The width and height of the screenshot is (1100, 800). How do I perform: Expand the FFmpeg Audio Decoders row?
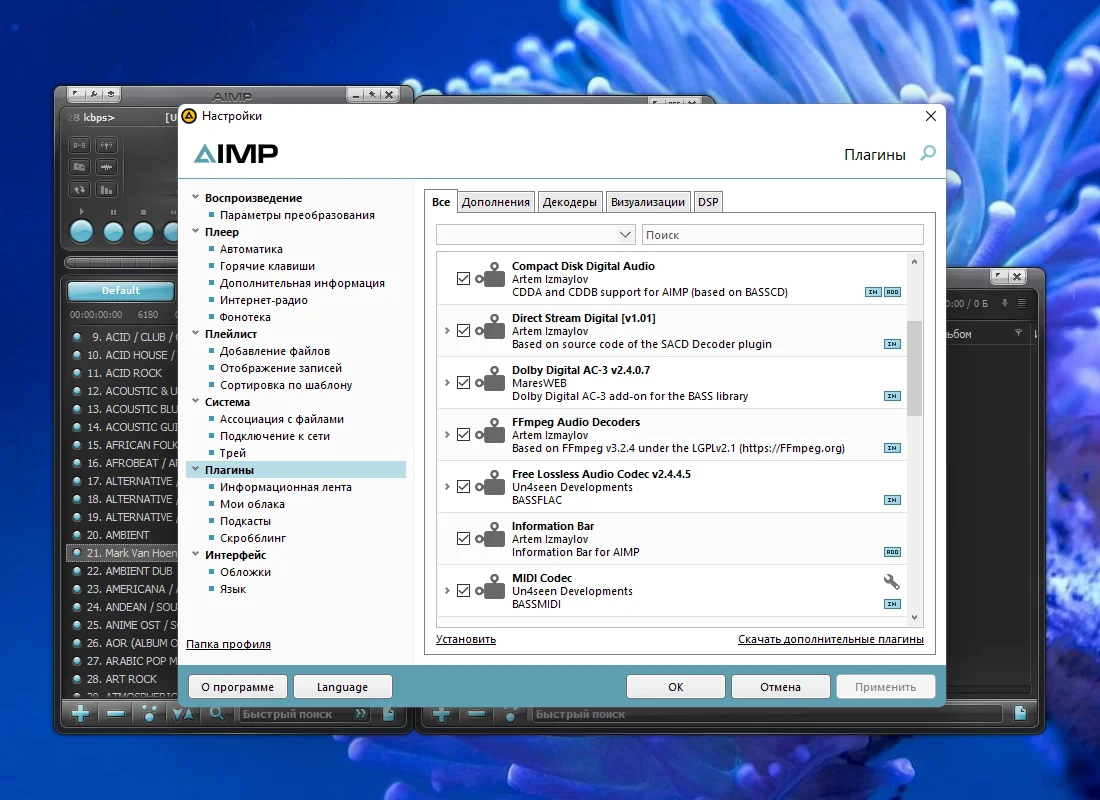pyautogui.click(x=447, y=434)
